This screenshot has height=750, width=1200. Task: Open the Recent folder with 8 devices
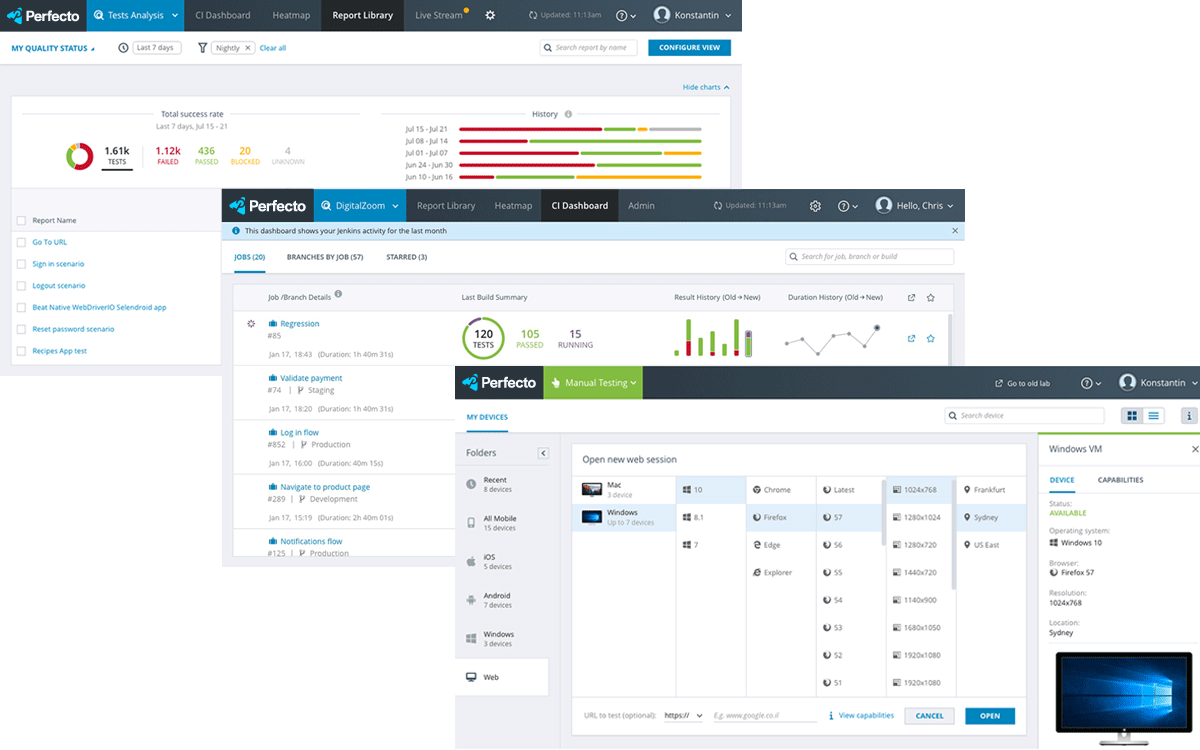[501, 484]
